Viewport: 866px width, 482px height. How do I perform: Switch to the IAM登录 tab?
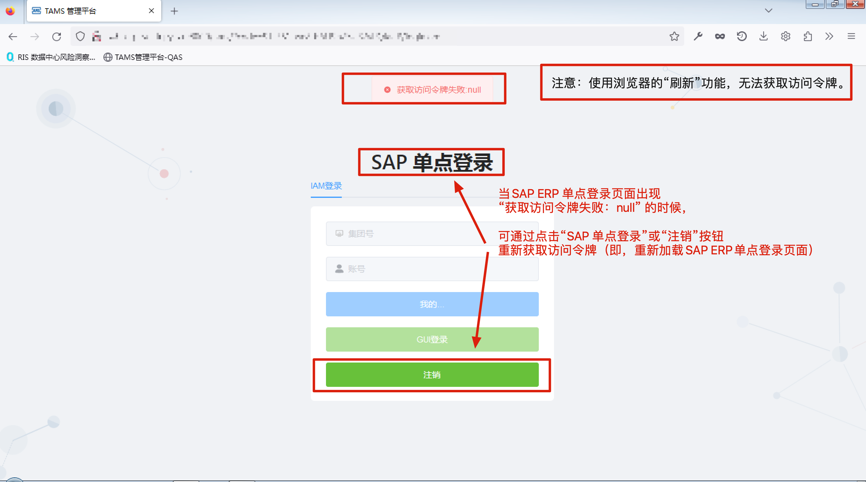click(326, 186)
